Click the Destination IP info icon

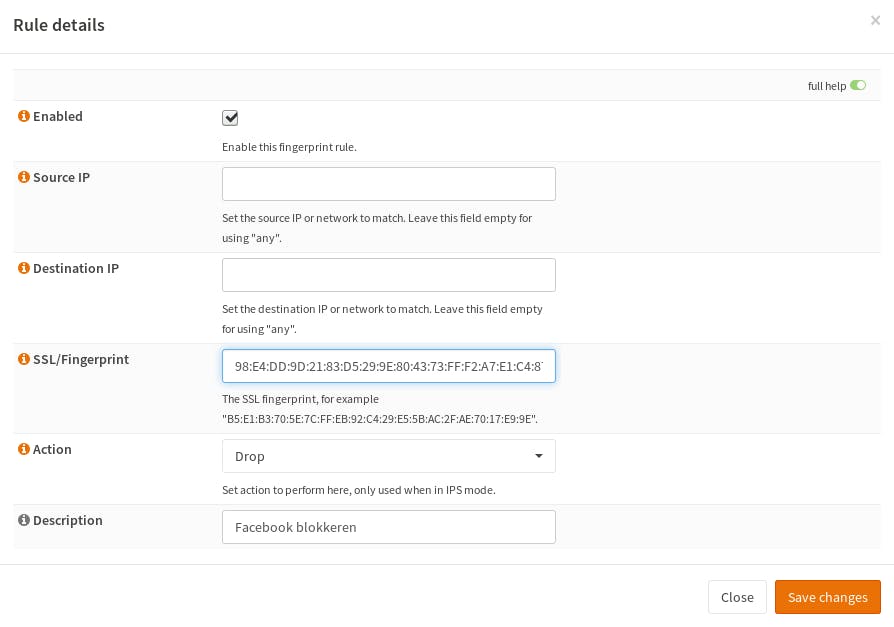tap(24, 269)
